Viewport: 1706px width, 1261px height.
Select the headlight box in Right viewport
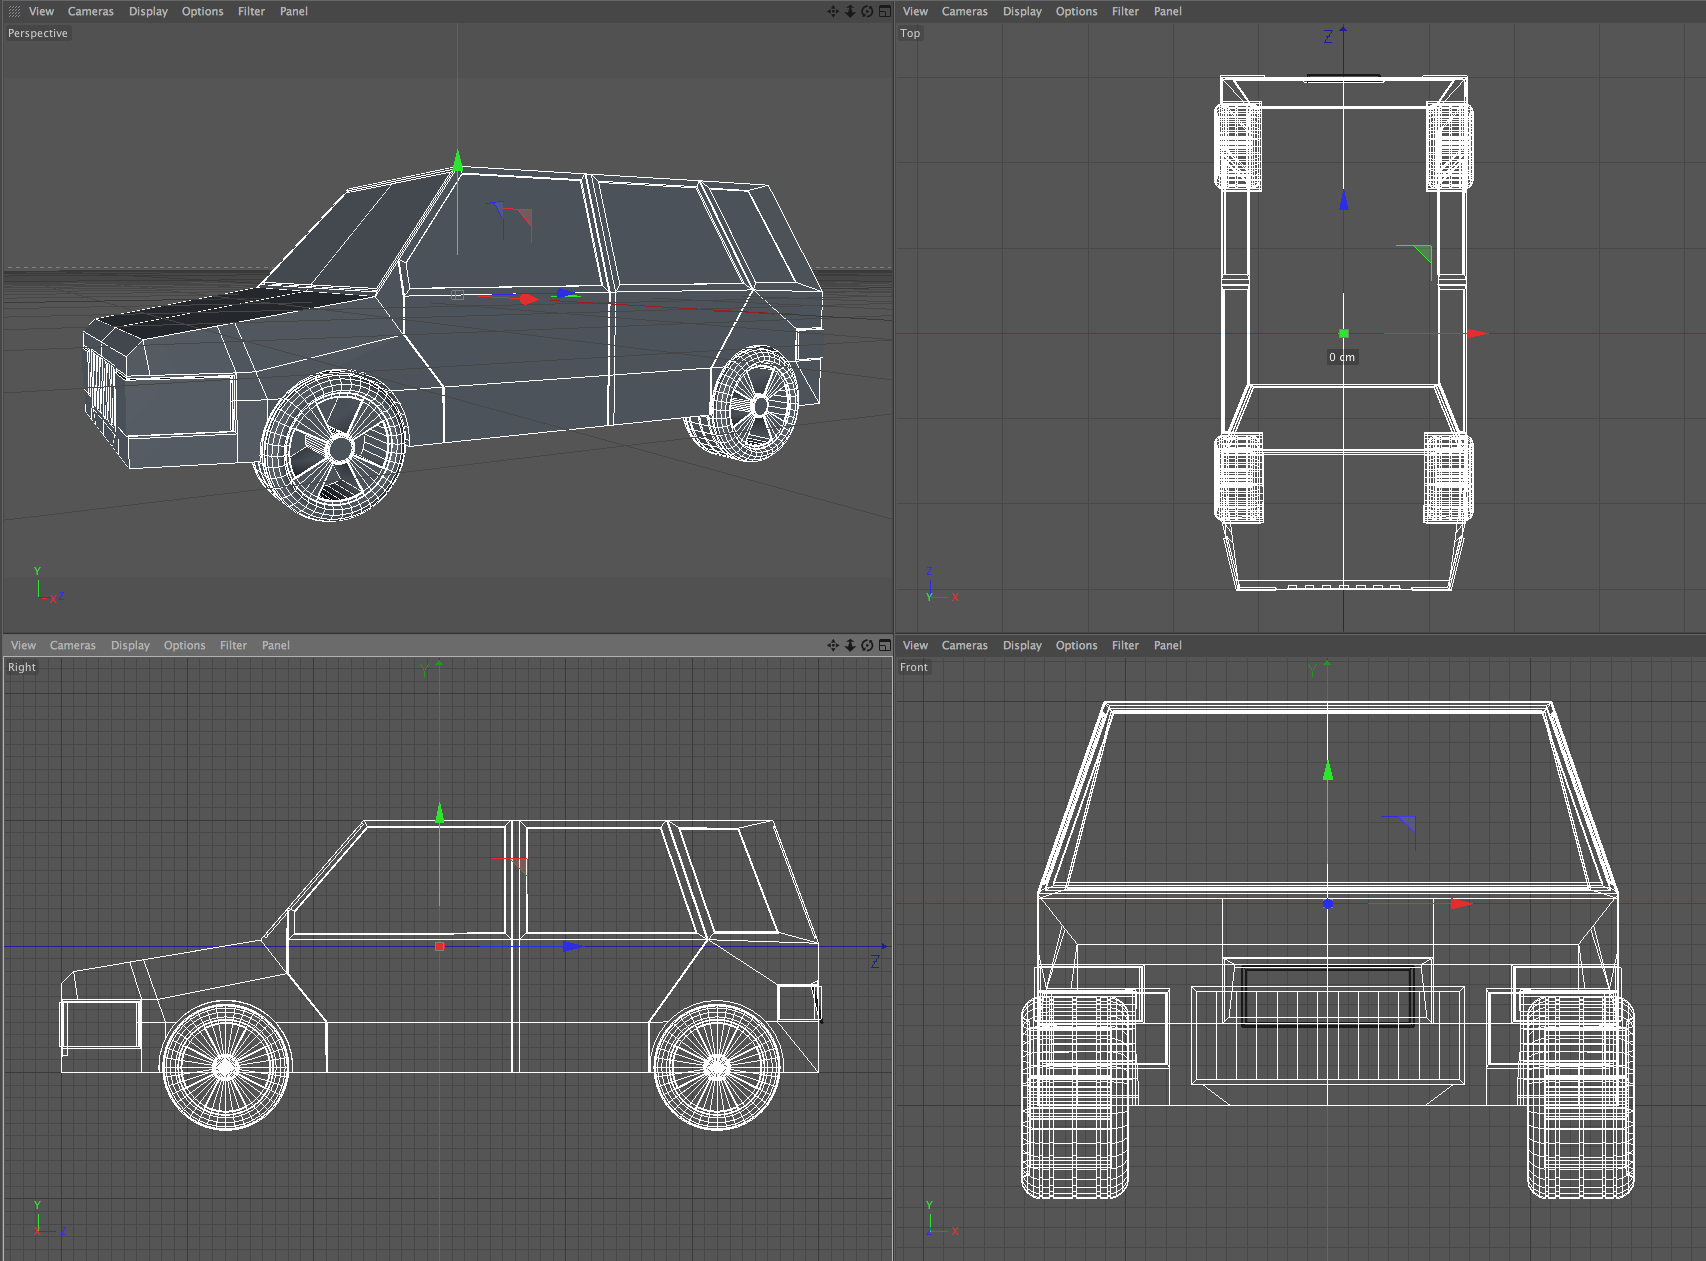coord(100,1024)
